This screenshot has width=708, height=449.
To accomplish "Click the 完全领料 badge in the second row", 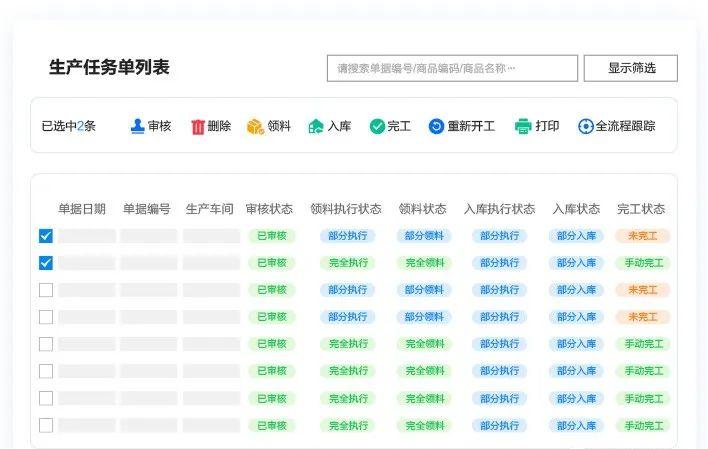I will 424,263.
